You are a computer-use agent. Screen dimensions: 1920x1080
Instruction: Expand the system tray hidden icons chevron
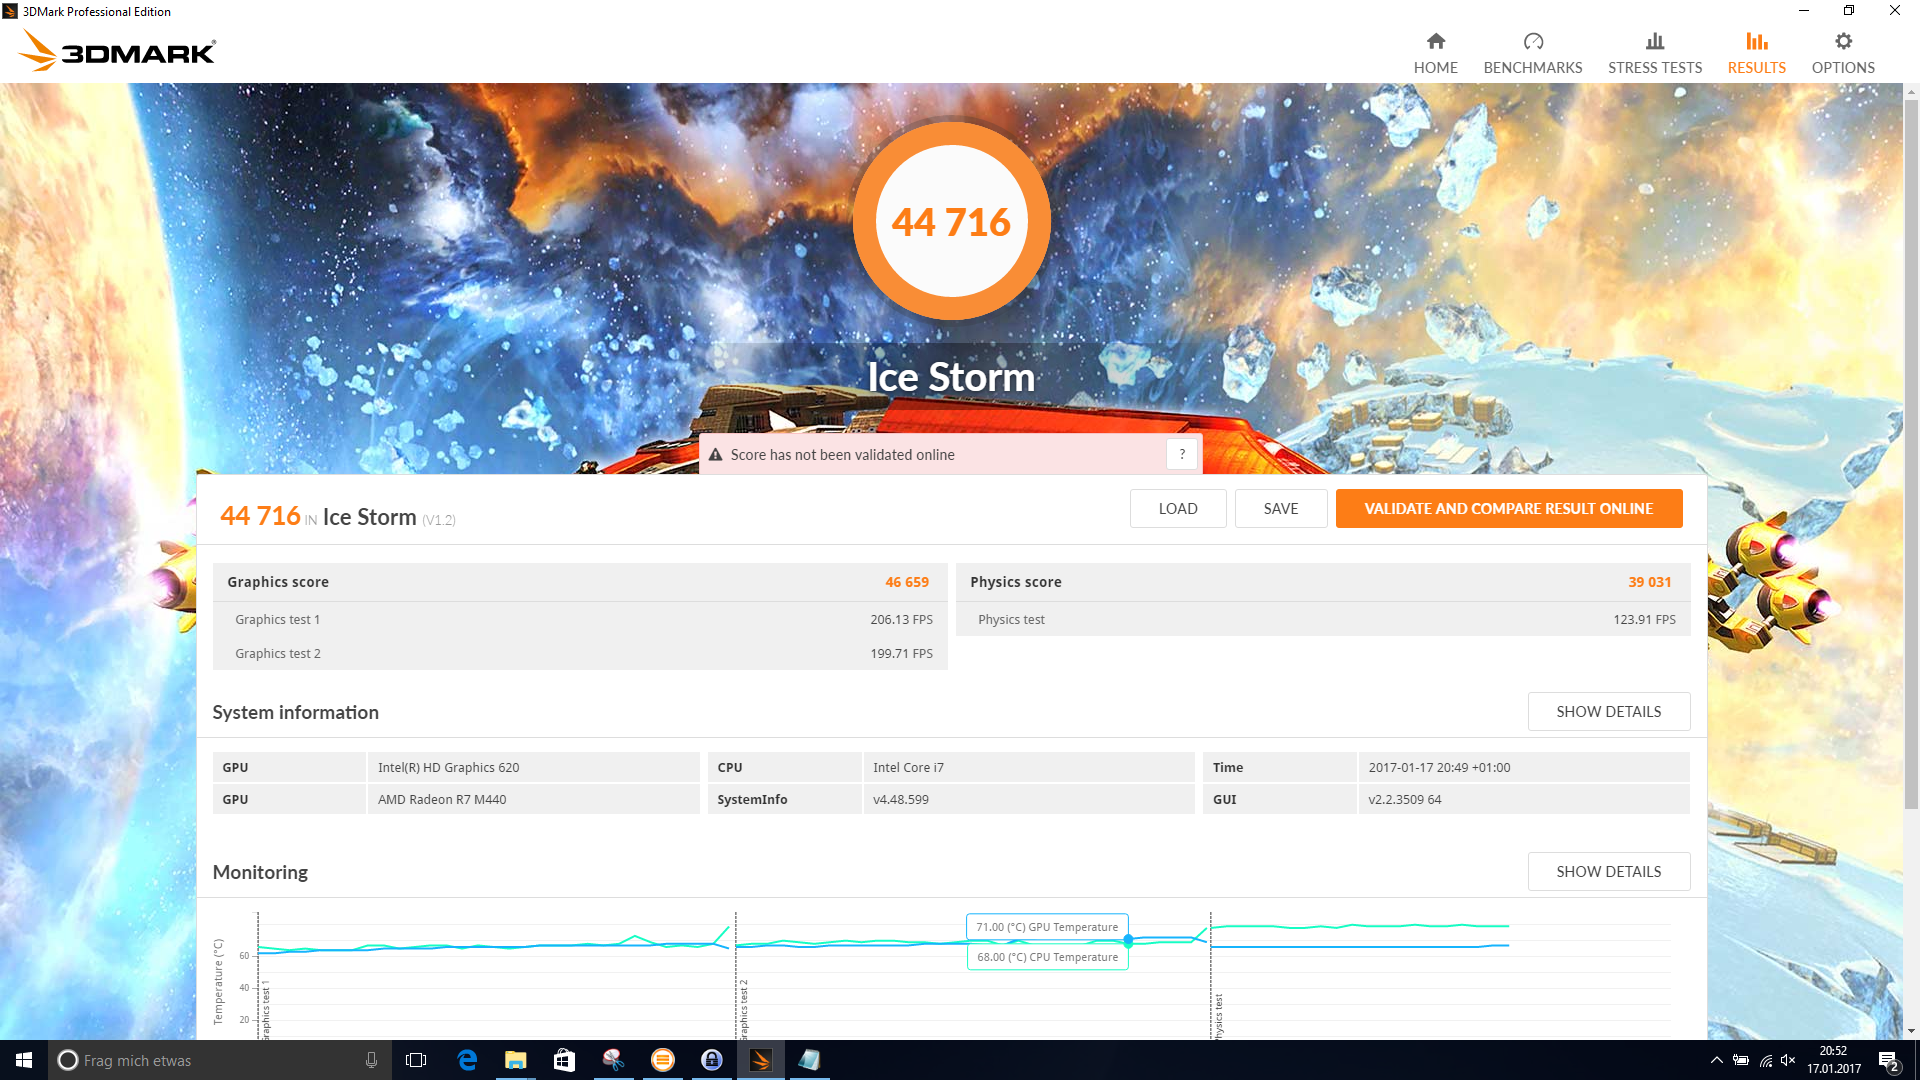1716,1060
